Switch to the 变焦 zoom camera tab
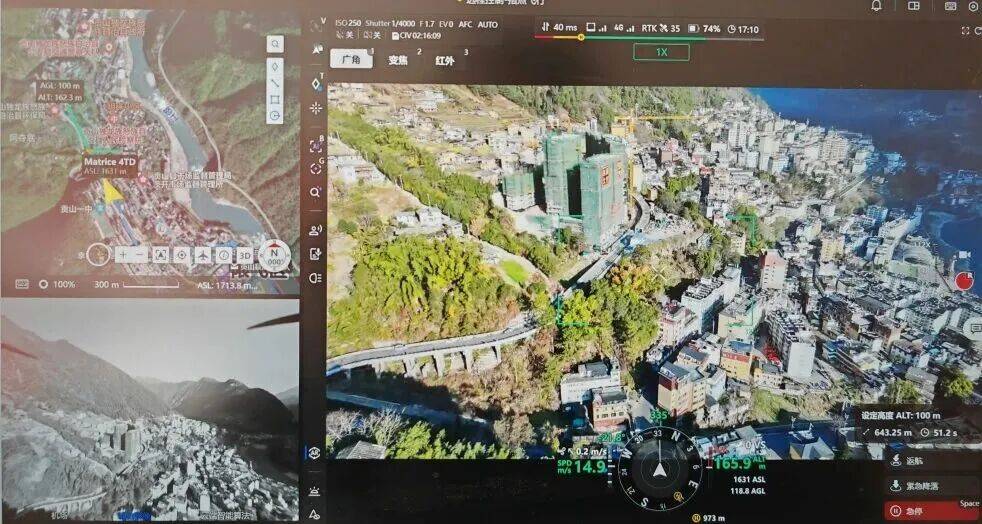This screenshot has height=524, width=982. coord(398,60)
